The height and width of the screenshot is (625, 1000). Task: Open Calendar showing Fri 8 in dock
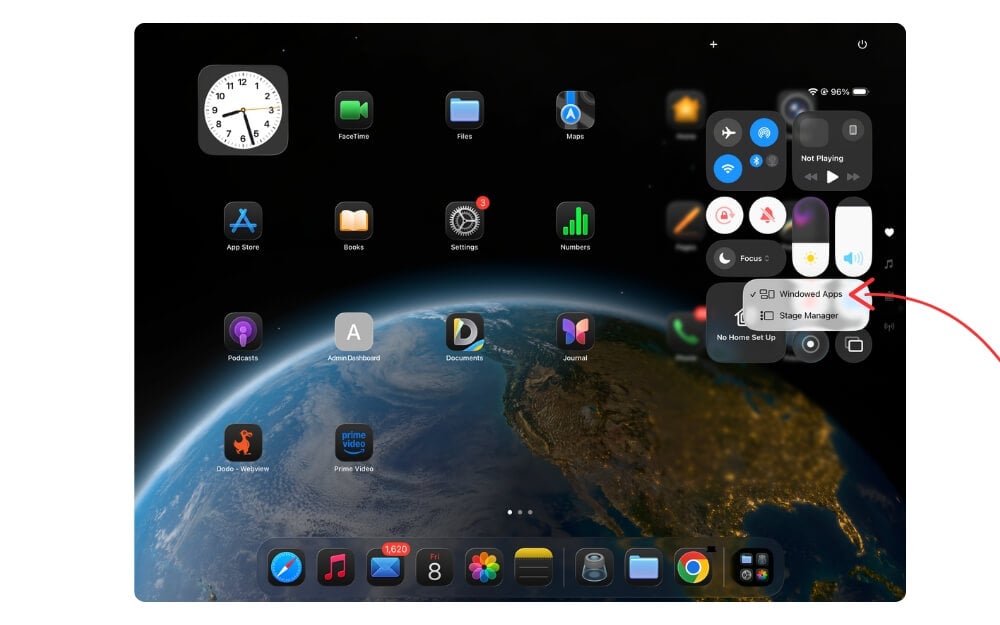434,567
